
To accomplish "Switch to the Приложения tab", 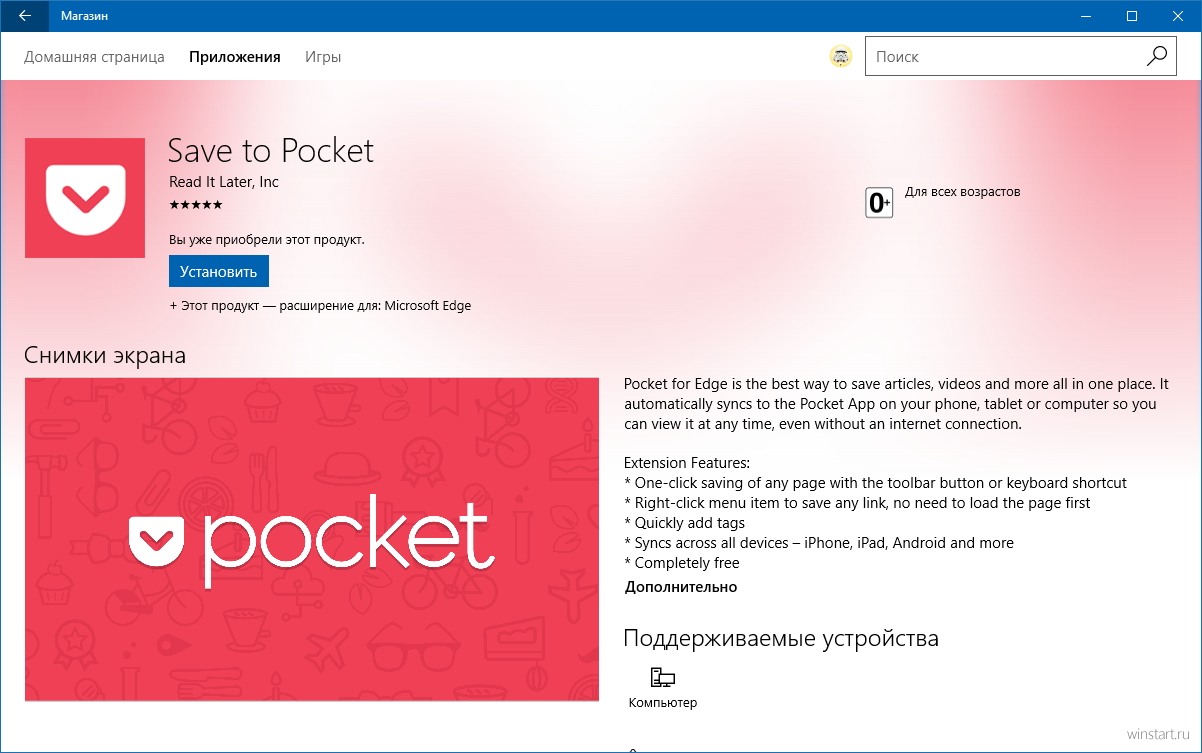I will coord(235,57).
